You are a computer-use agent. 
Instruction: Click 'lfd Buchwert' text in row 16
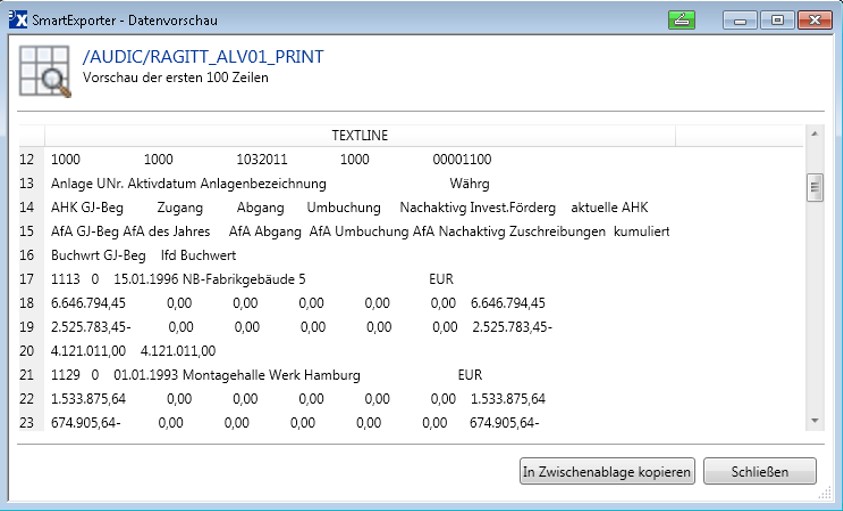[x=198, y=256]
